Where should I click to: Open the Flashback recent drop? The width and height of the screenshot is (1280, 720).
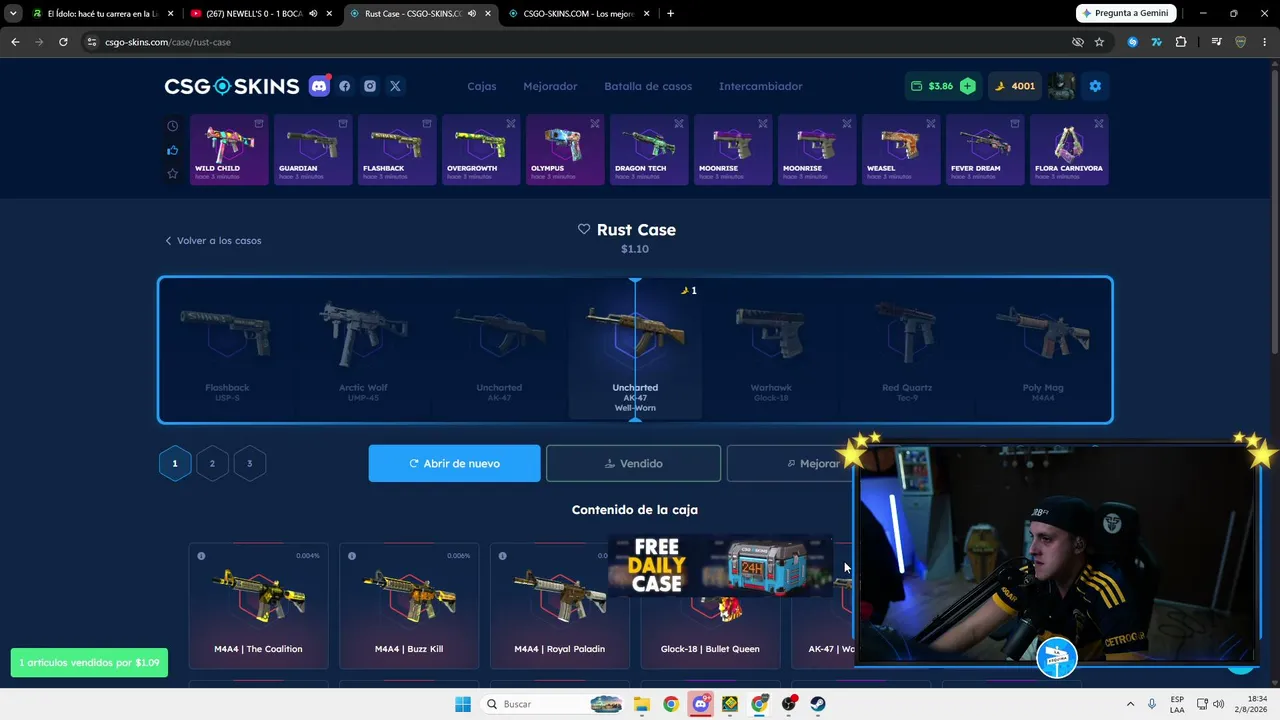pos(397,150)
